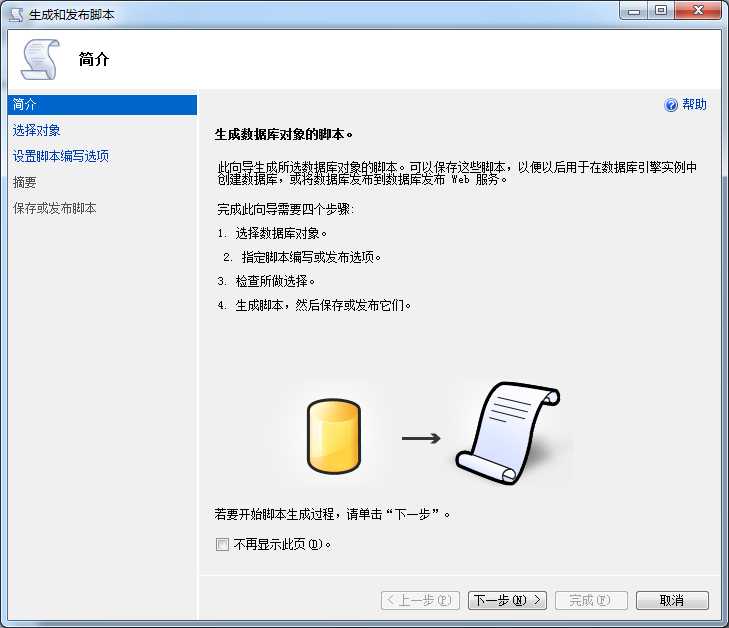Click step text 指定脚本编写或发布选项
The image size is (729, 628).
click(311, 257)
